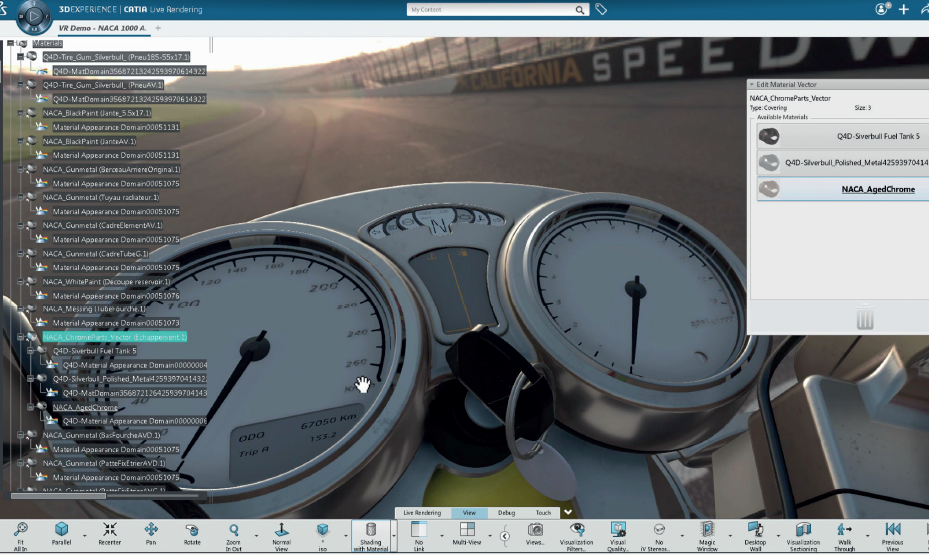Start the Walk Through tool

coord(844,536)
